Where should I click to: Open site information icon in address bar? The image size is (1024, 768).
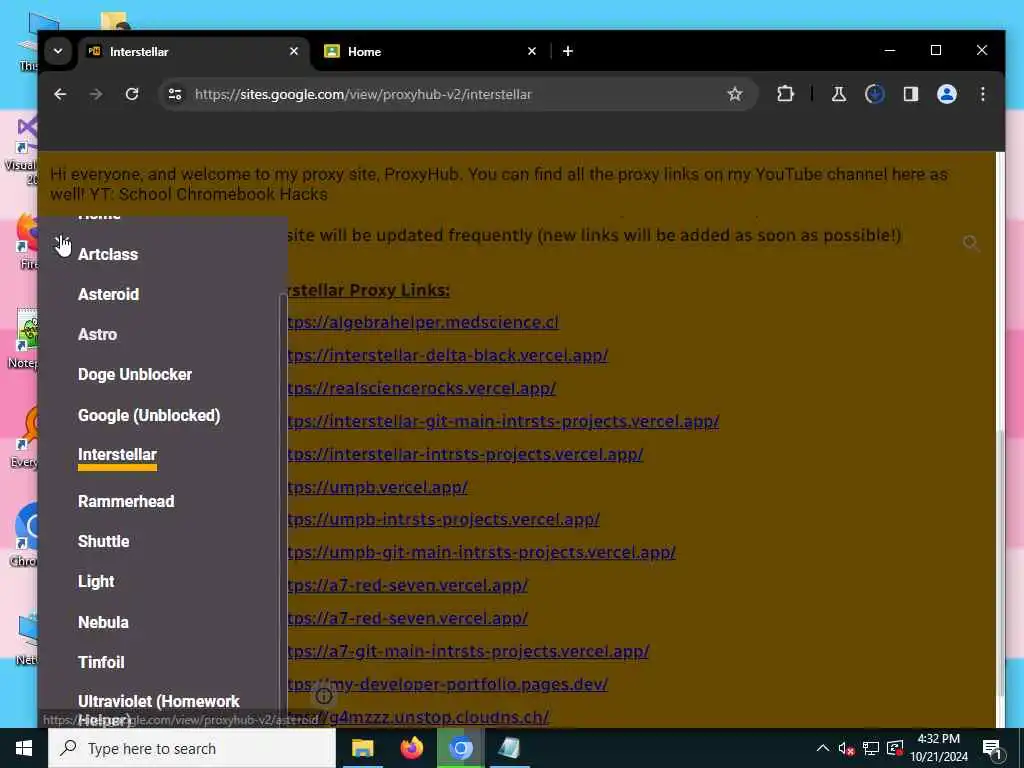(x=175, y=94)
